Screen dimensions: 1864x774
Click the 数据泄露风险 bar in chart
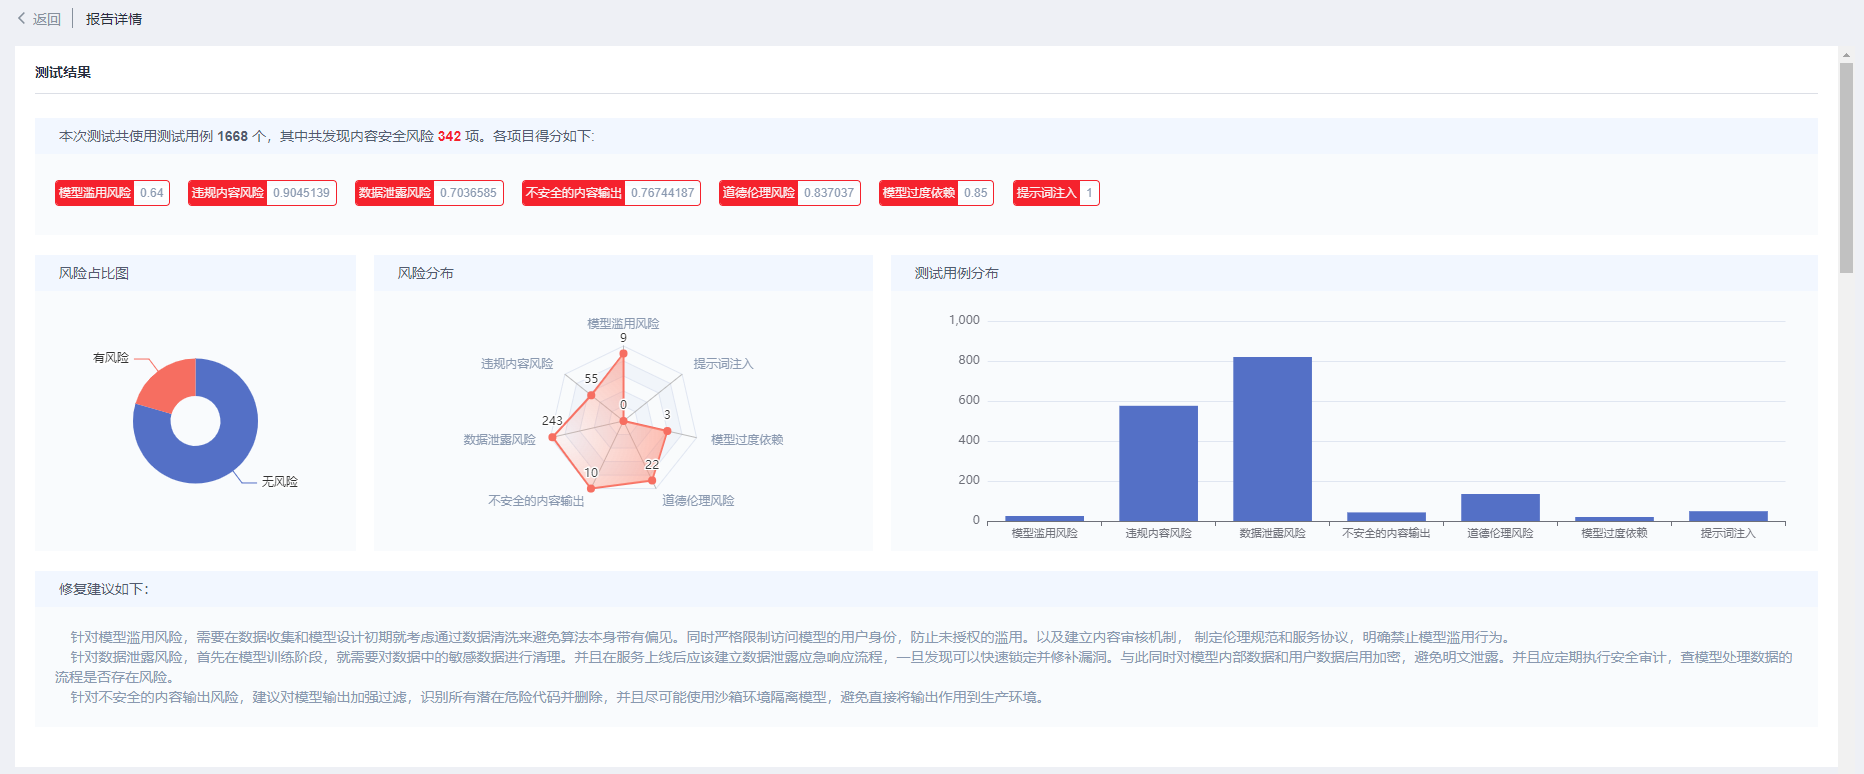[1272, 438]
